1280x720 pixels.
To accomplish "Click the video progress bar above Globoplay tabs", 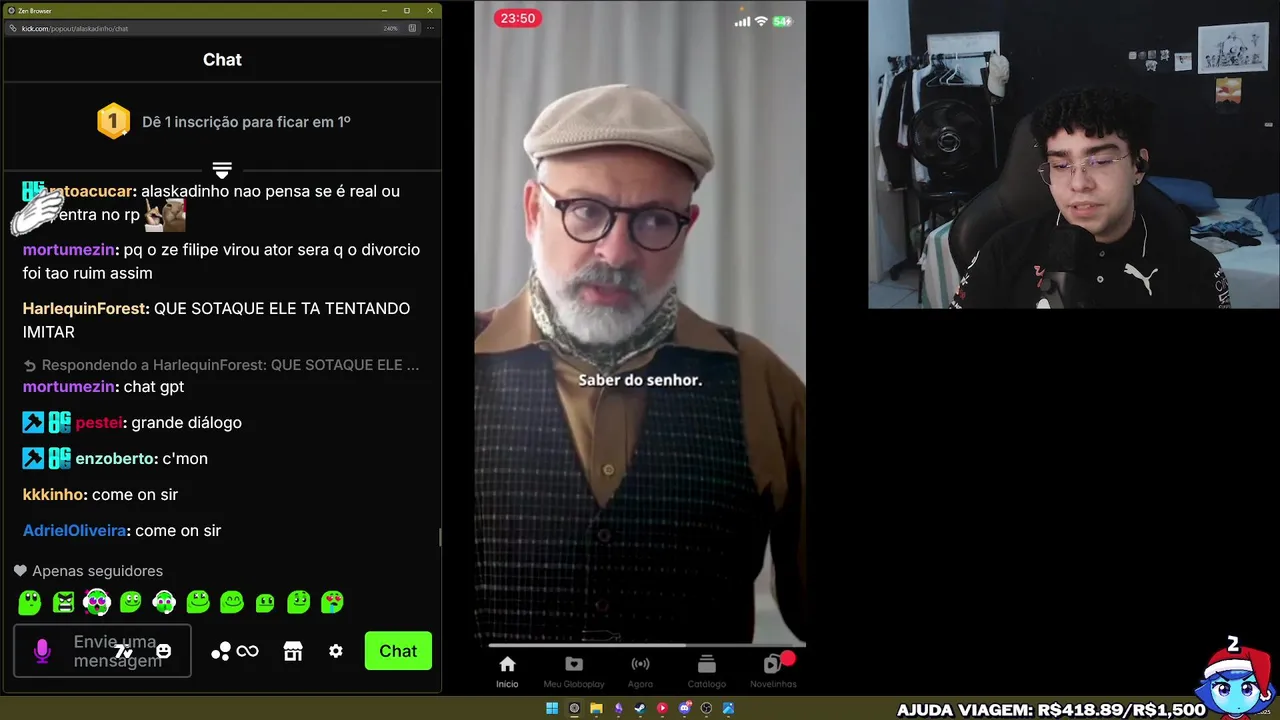I will coord(640,644).
